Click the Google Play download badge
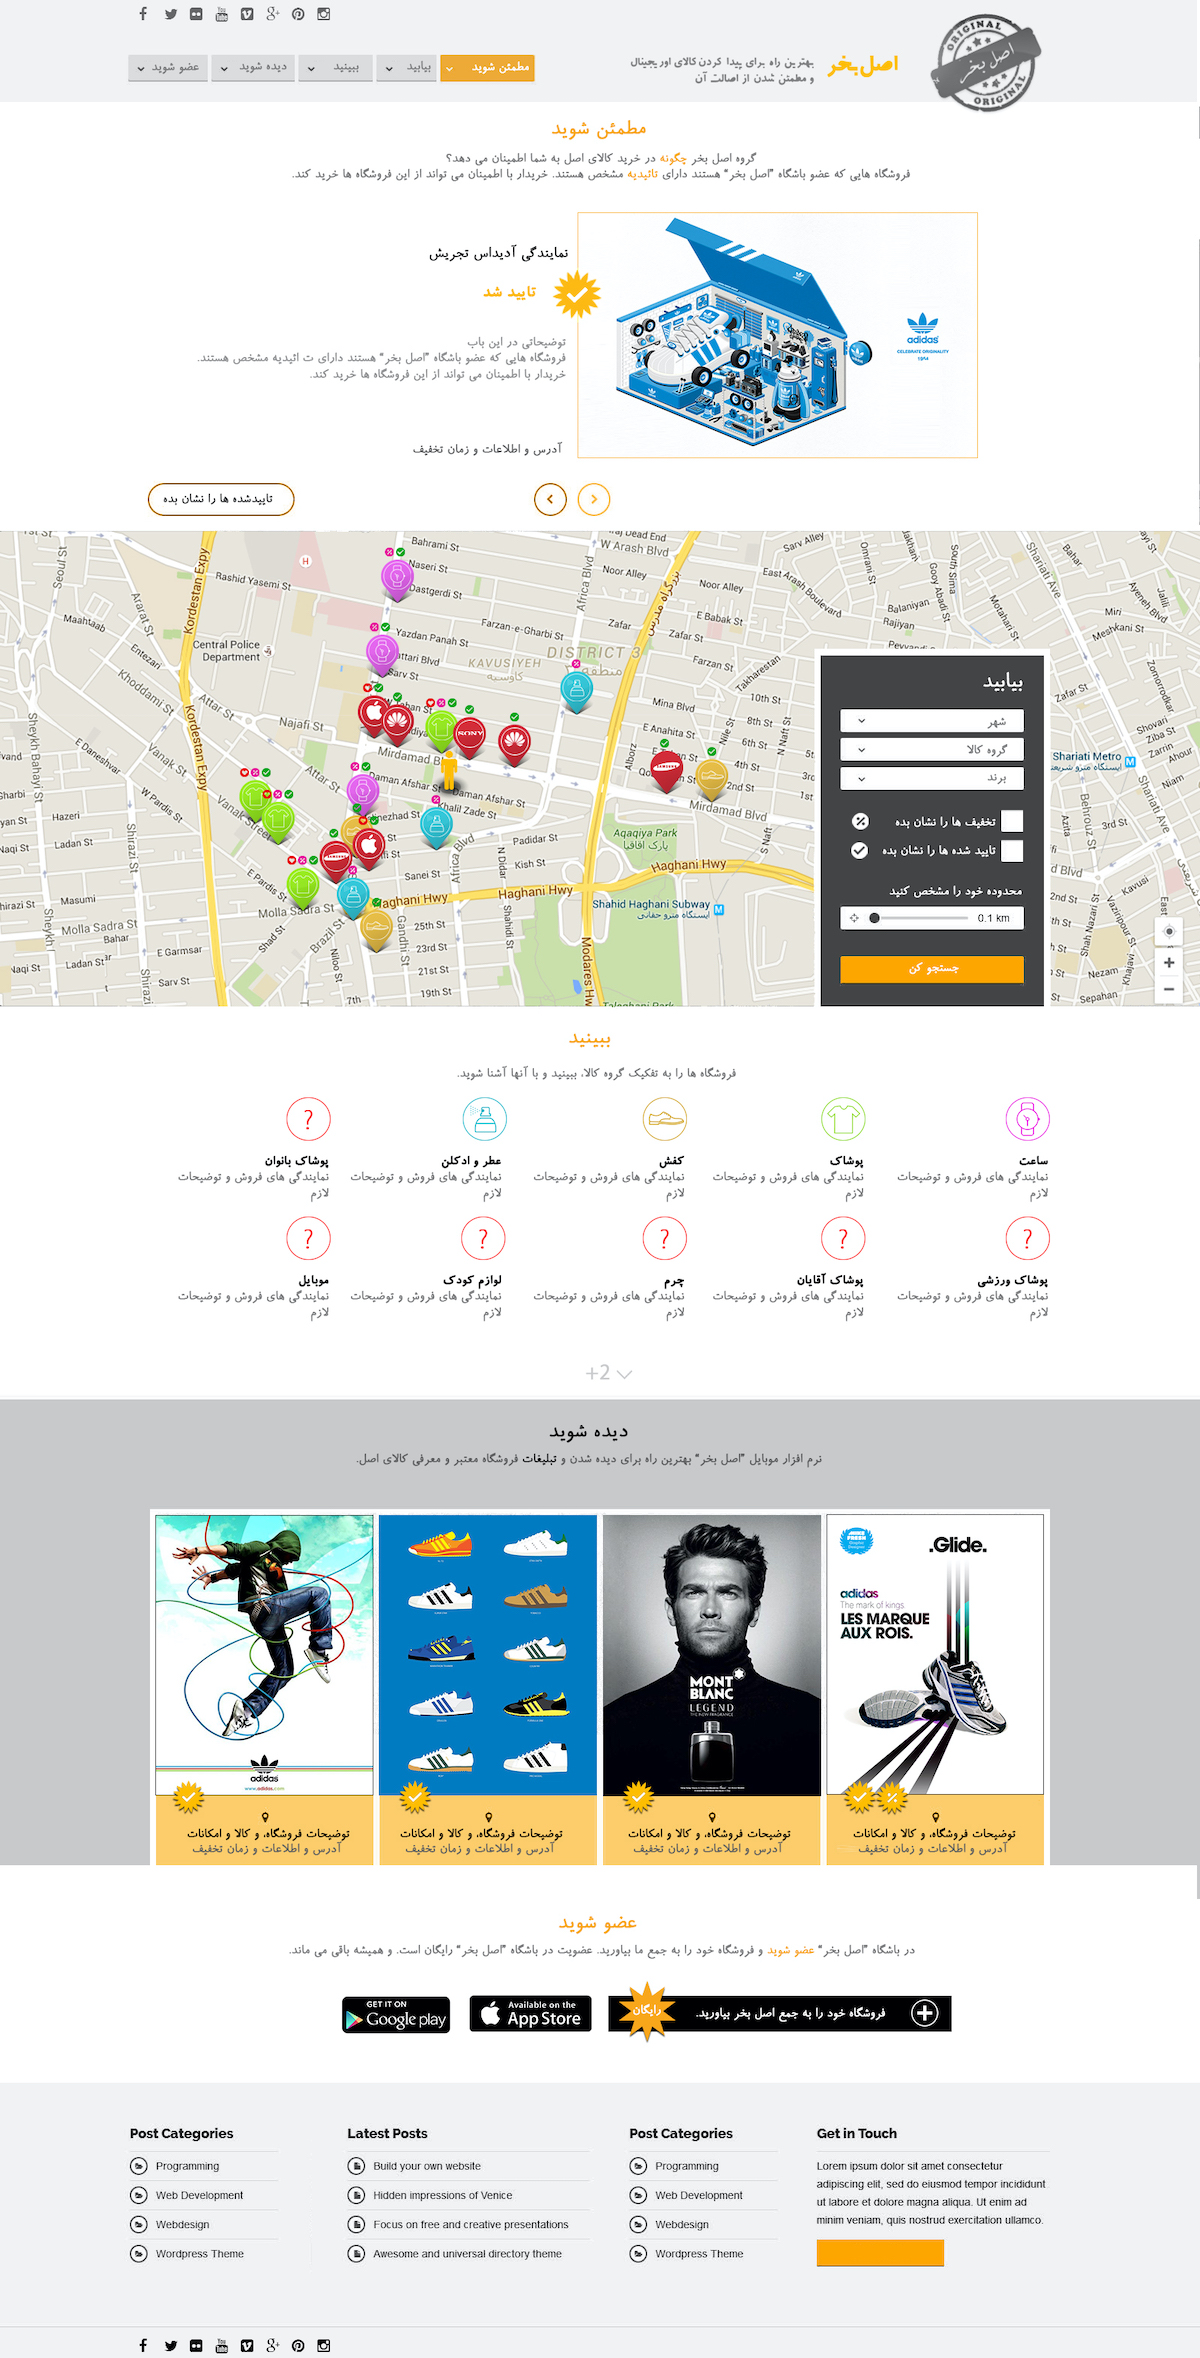Image resolution: width=1200 pixels, height=2358 pixels. [x=396, y=2014]
